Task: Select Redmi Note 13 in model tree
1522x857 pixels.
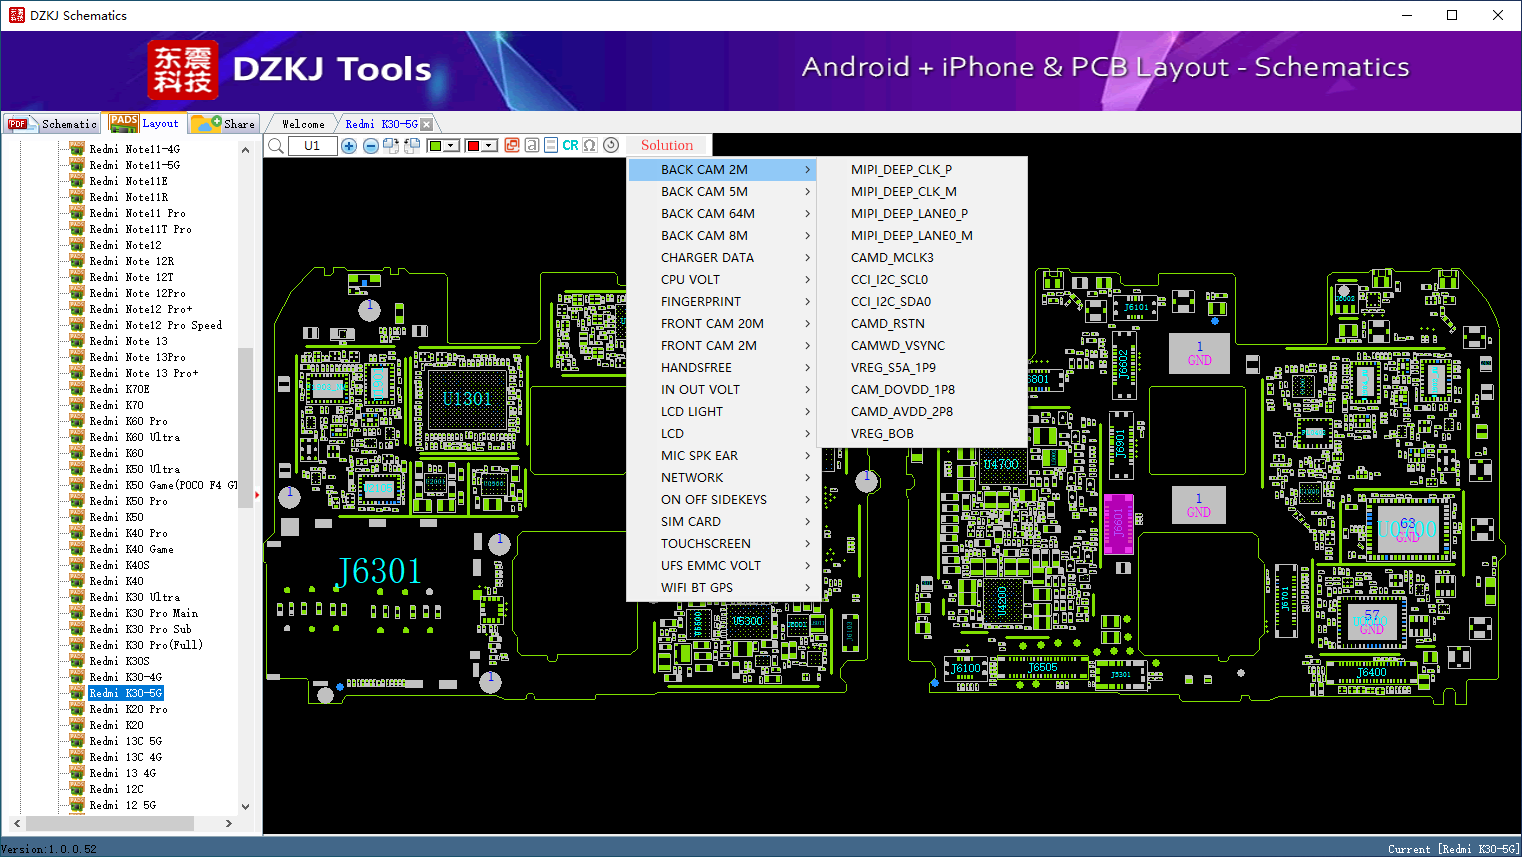Action: pos(128,341)
